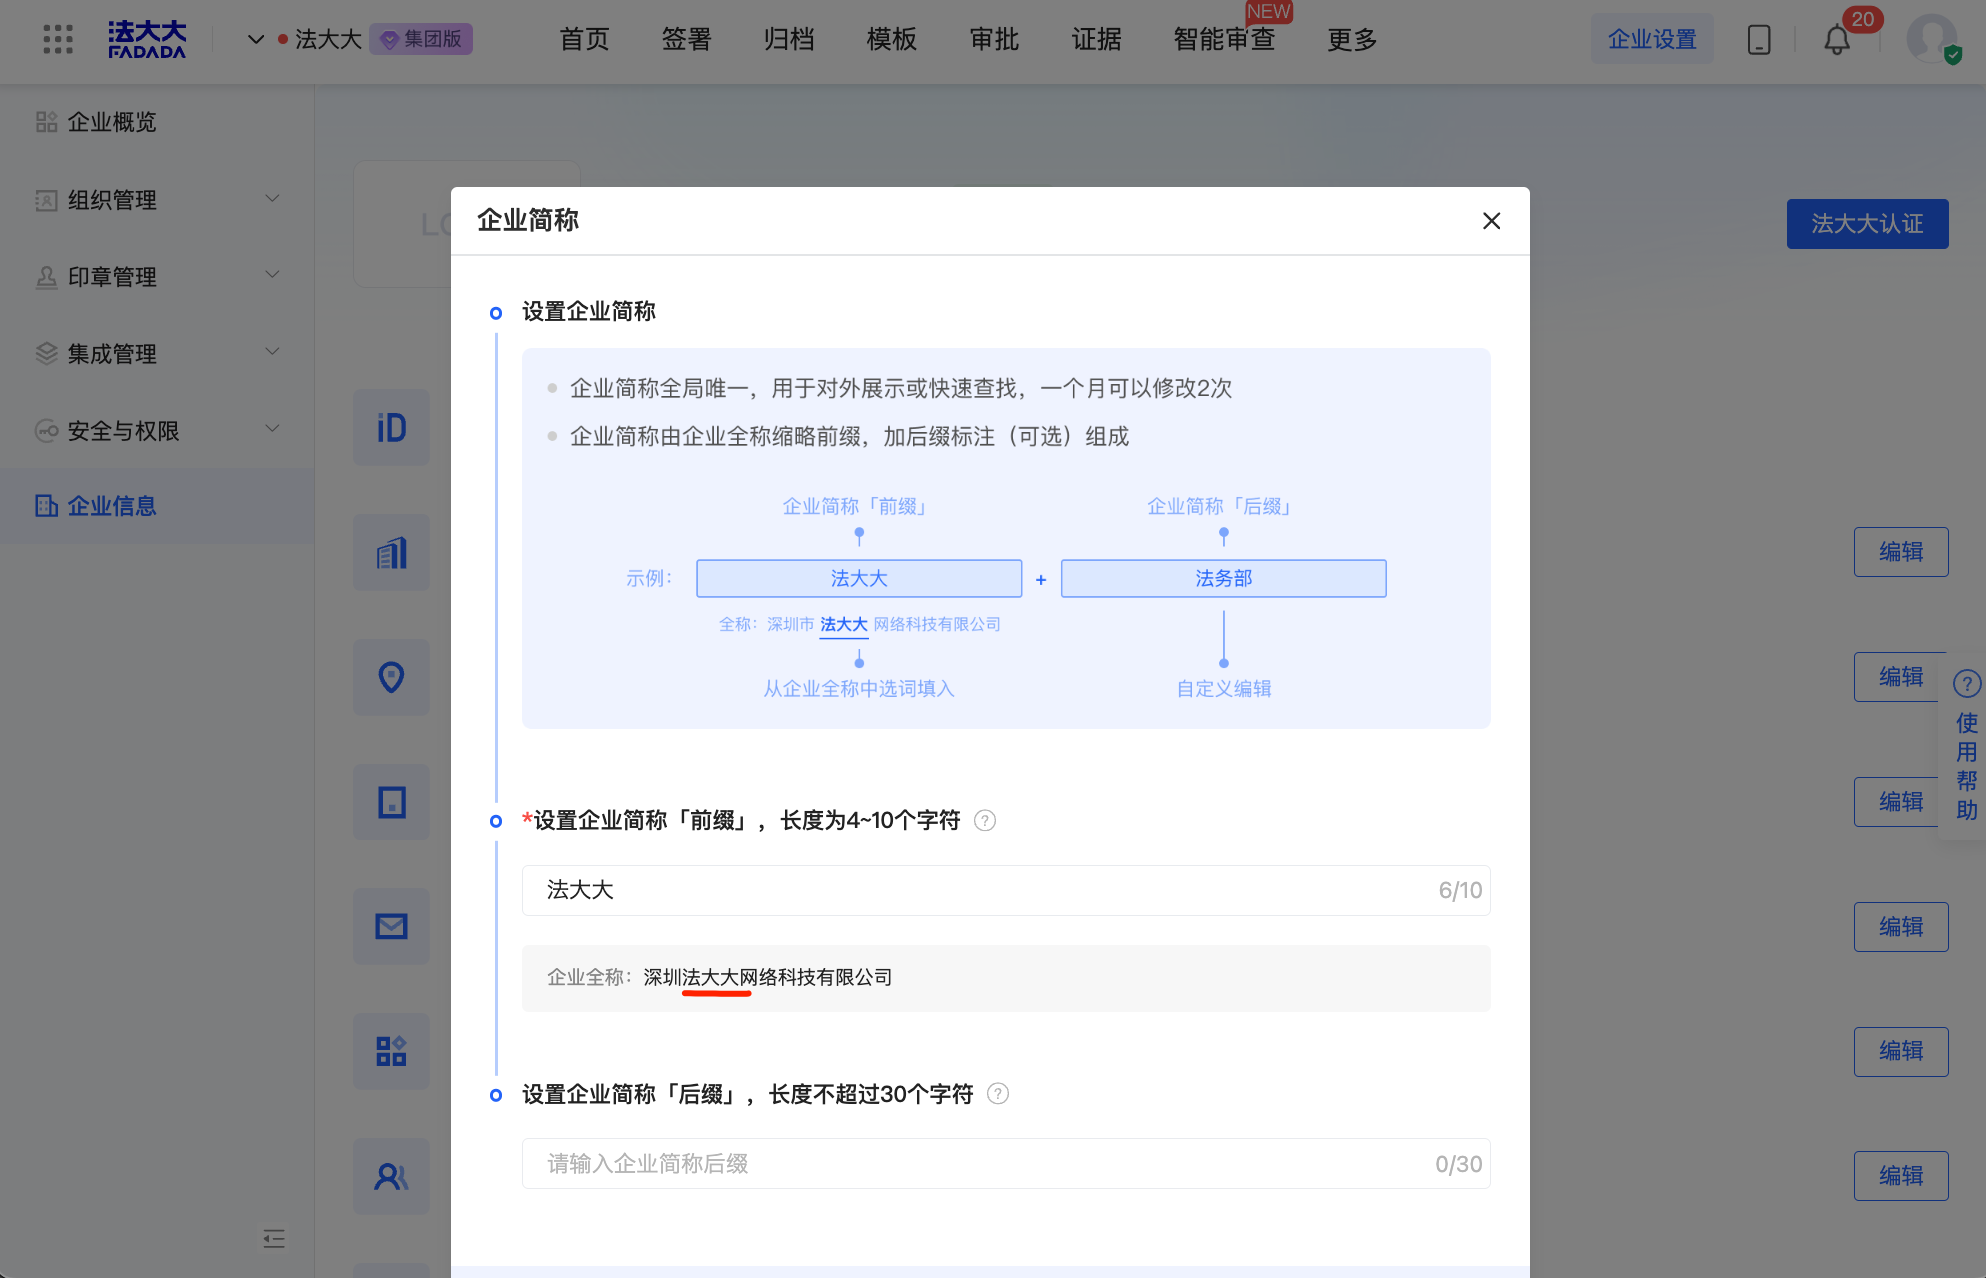Click the key icon beside 安全与权限
The width and height of the screenshot is (1986, 1278).
[x=46, y=431]
